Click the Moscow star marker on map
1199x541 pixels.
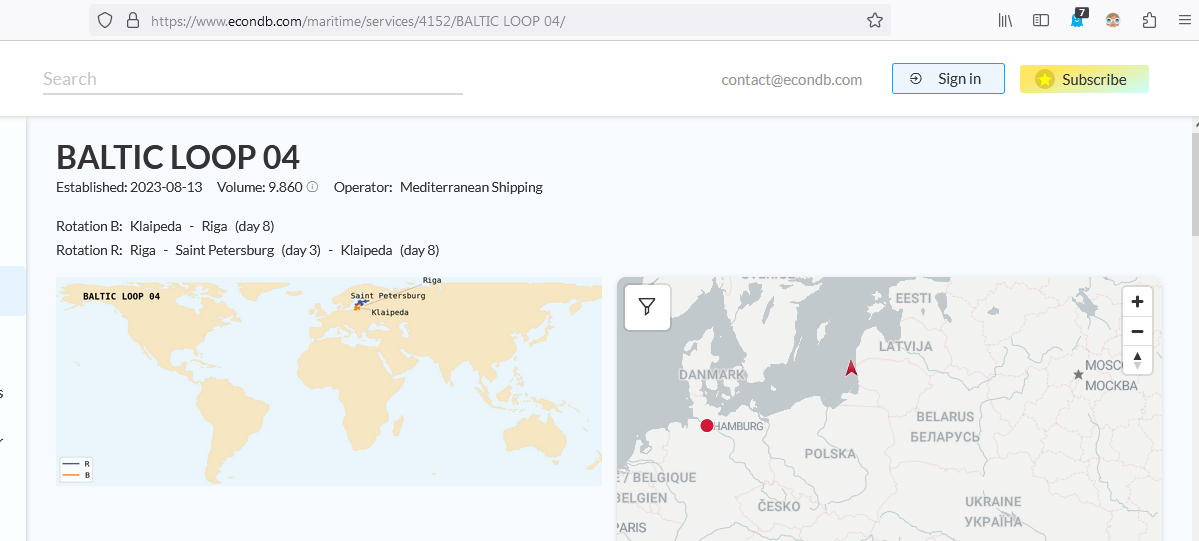(x=1078, y=374)
